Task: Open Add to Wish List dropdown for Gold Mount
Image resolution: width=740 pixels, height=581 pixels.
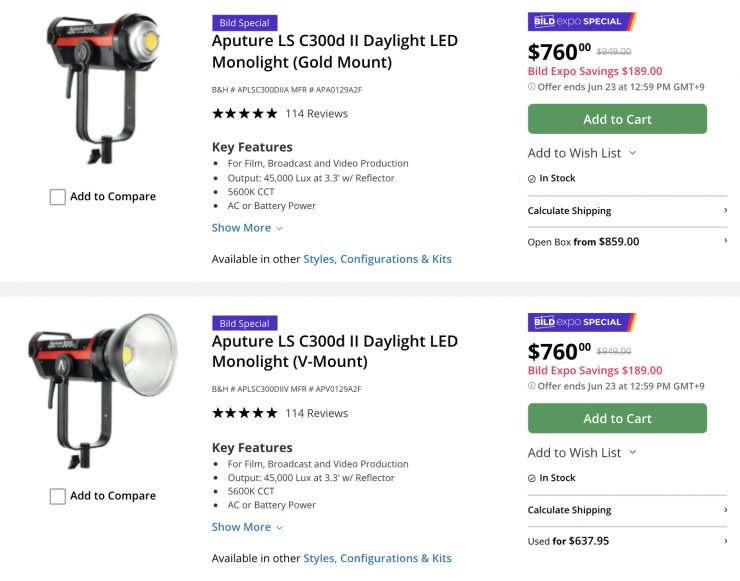Action: point(582,153)
